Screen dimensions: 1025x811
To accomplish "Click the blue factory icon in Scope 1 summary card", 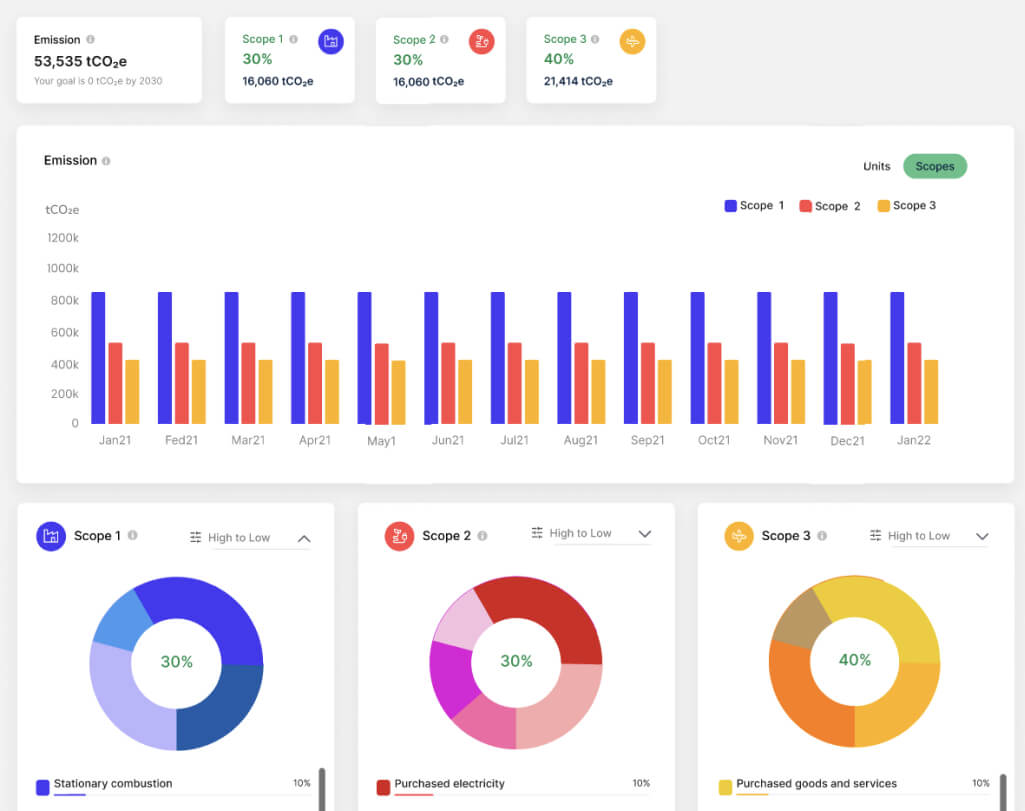I will 331,42.
